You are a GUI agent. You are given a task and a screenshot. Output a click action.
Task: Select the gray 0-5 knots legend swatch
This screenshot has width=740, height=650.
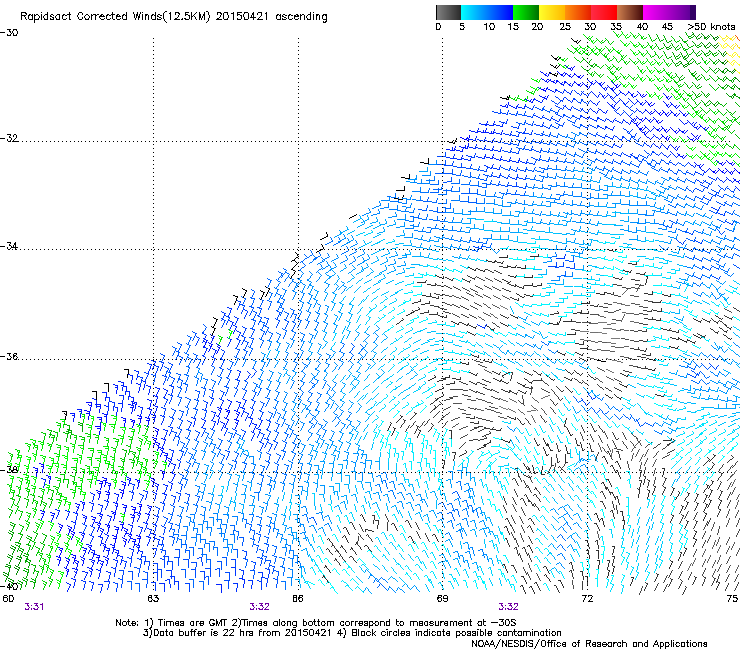448,12
